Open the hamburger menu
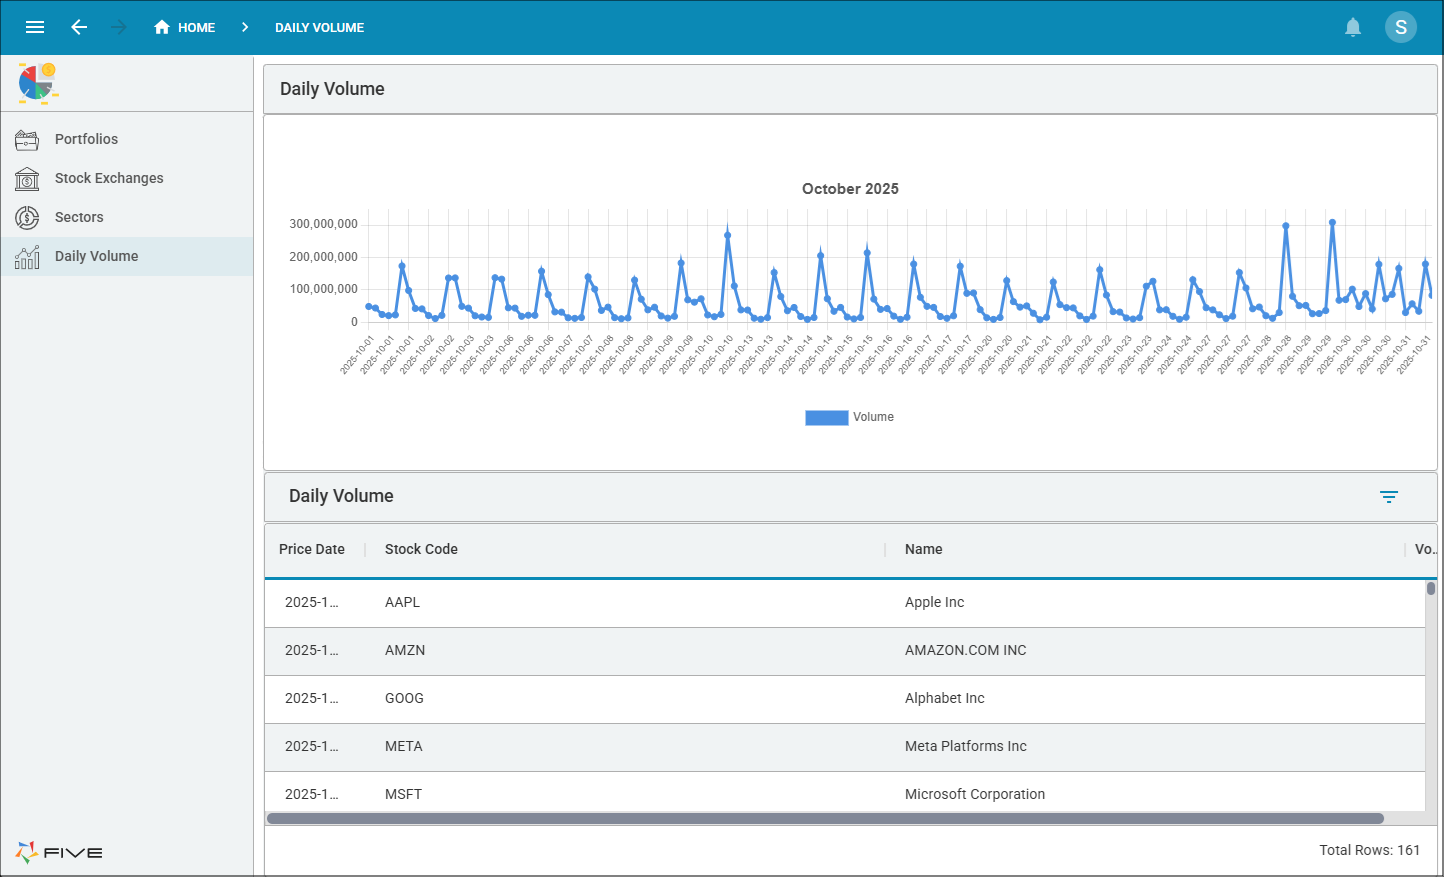Screen dimensions: 1444x877 35,27
